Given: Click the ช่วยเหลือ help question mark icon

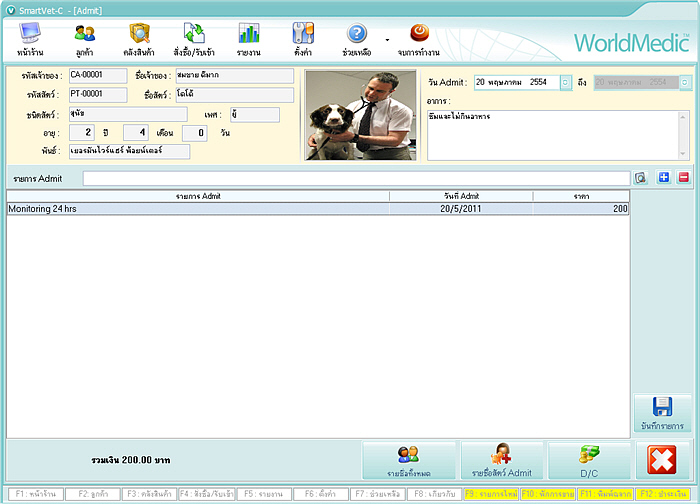Looking at the screenshot, I should click(357, 38).
